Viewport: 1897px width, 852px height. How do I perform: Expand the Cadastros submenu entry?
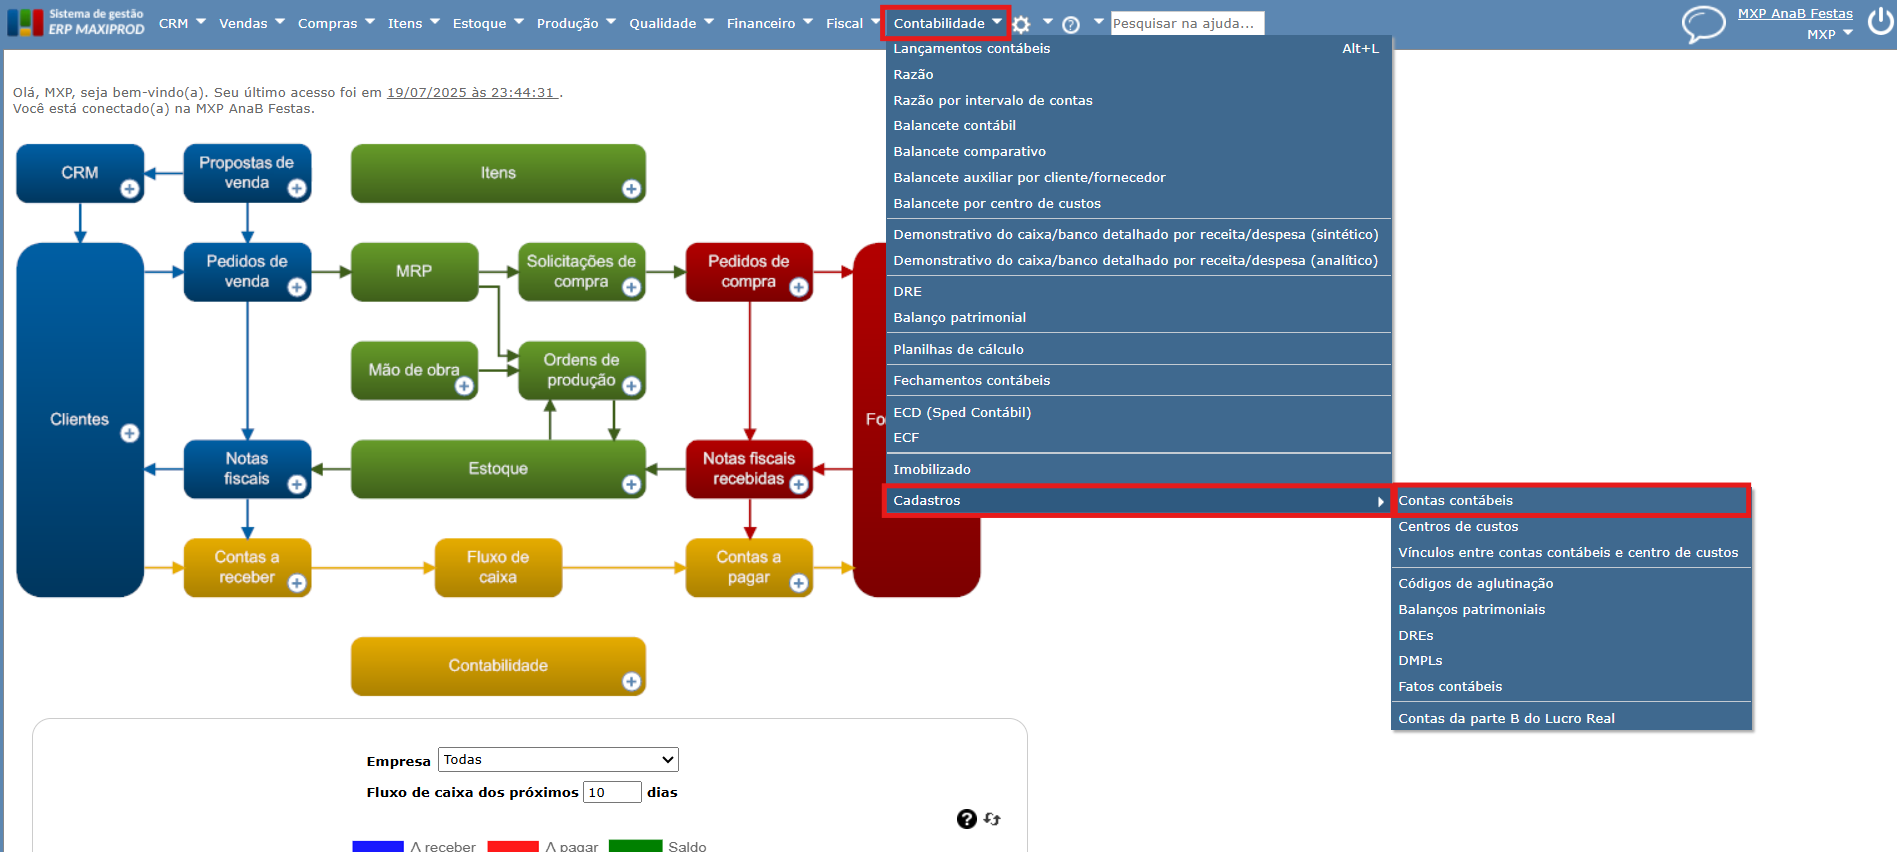click(x=1138, y=500)
